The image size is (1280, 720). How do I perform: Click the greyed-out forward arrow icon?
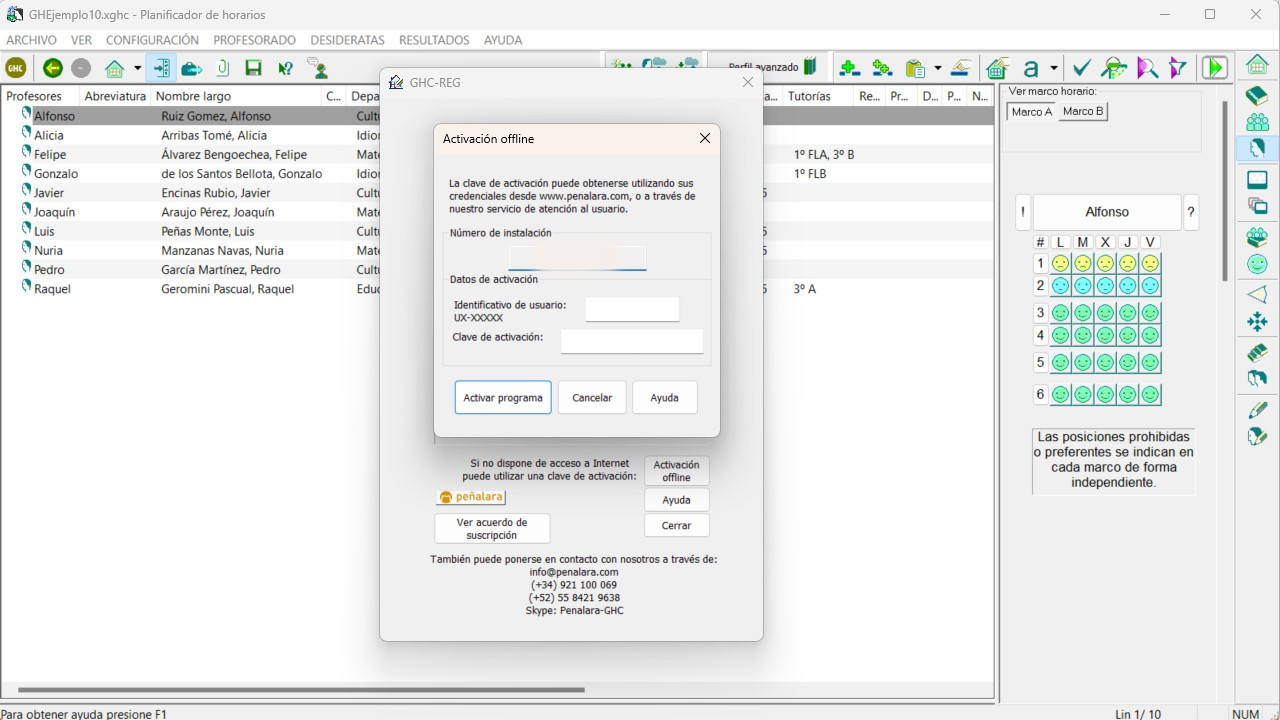coord(81,68)
